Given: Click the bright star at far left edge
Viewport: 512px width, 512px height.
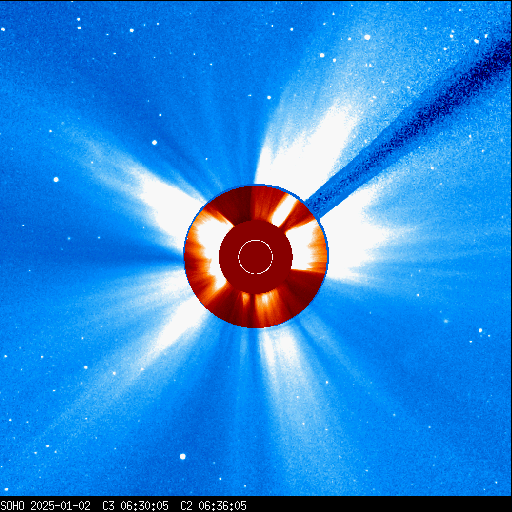Looking at the screenshot, I should (56, 180).
